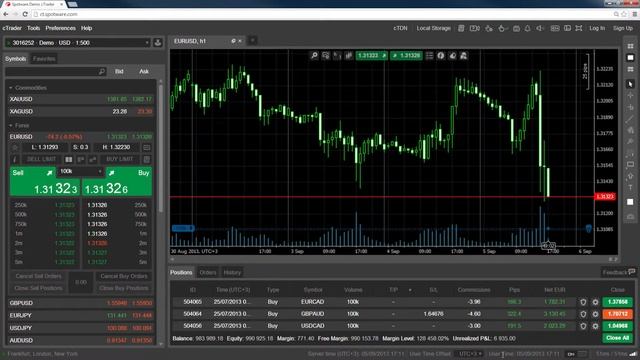The image size is (640, 360).
Task: Click EURUSD info icon beside Sell Limit
Action: point(15,160)
